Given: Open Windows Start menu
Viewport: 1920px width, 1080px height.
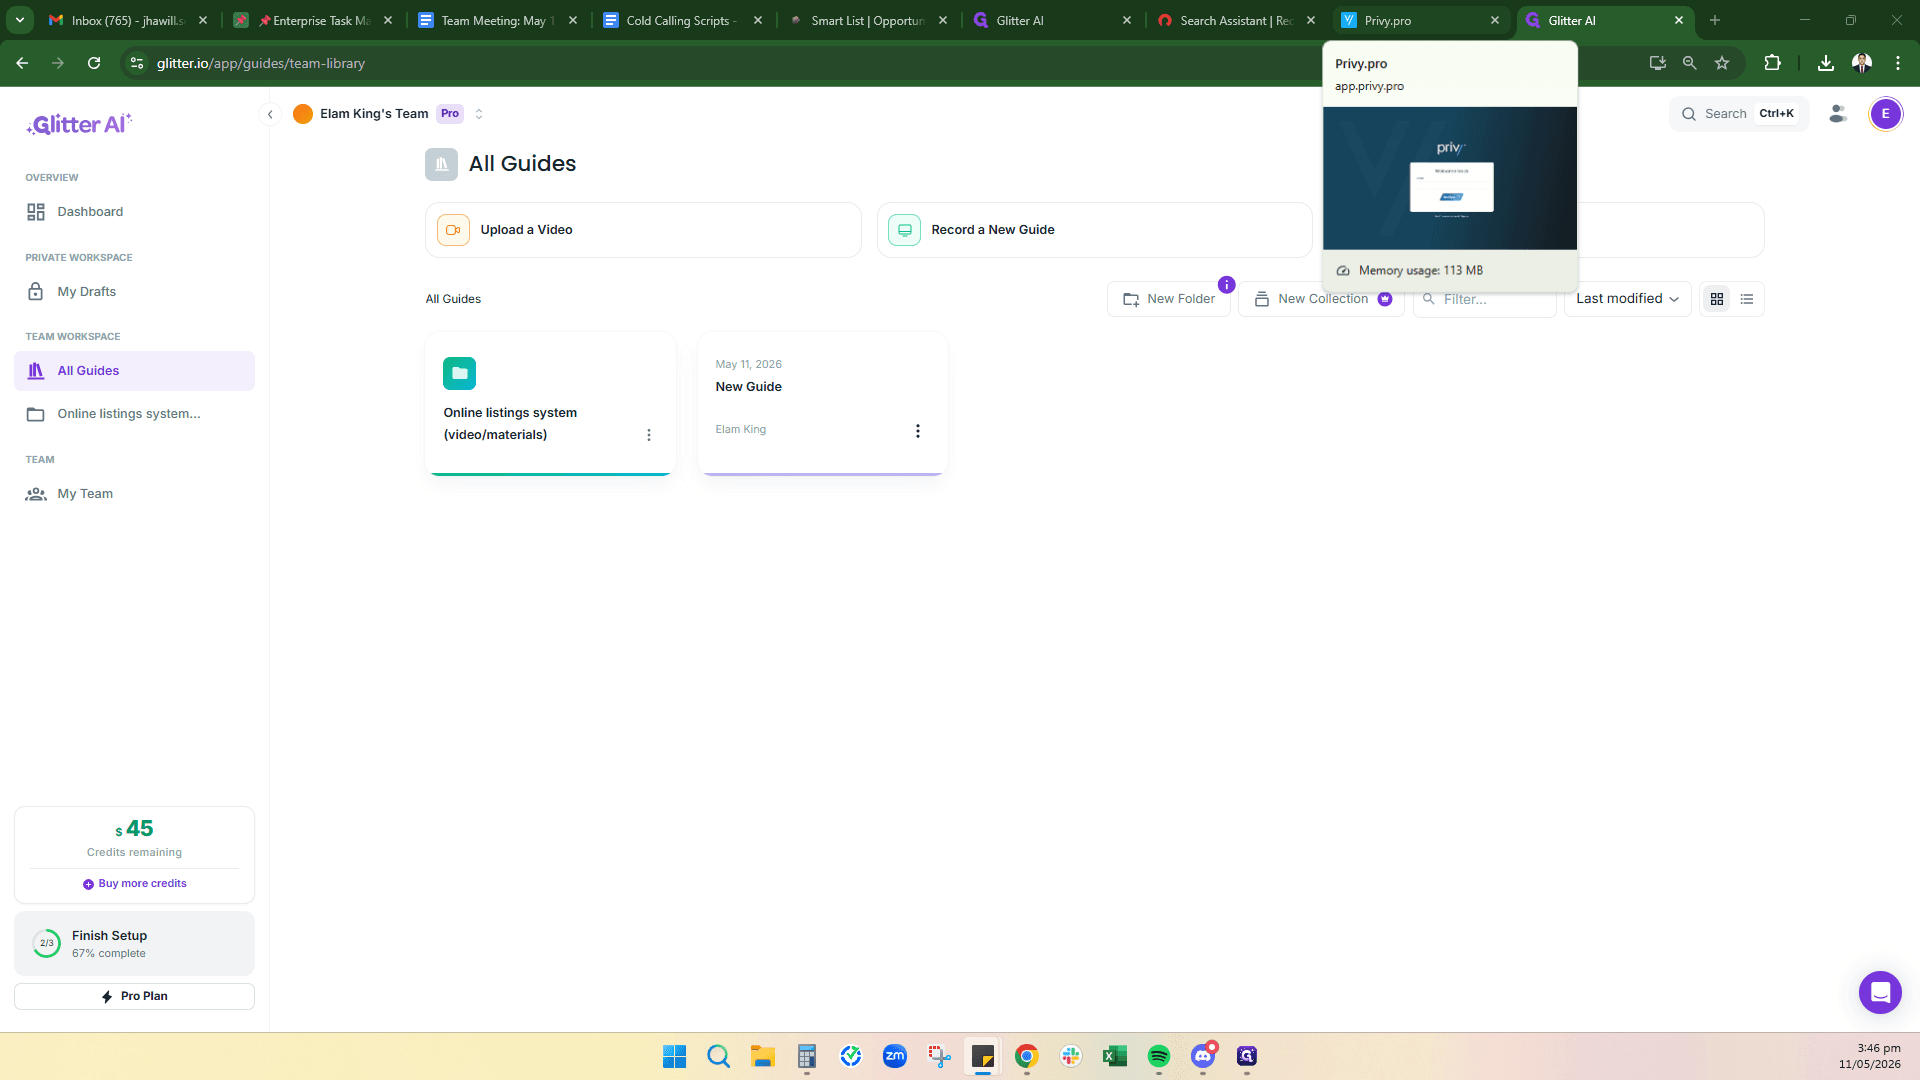Looking at the screenshot, I should click(675, 1056).
